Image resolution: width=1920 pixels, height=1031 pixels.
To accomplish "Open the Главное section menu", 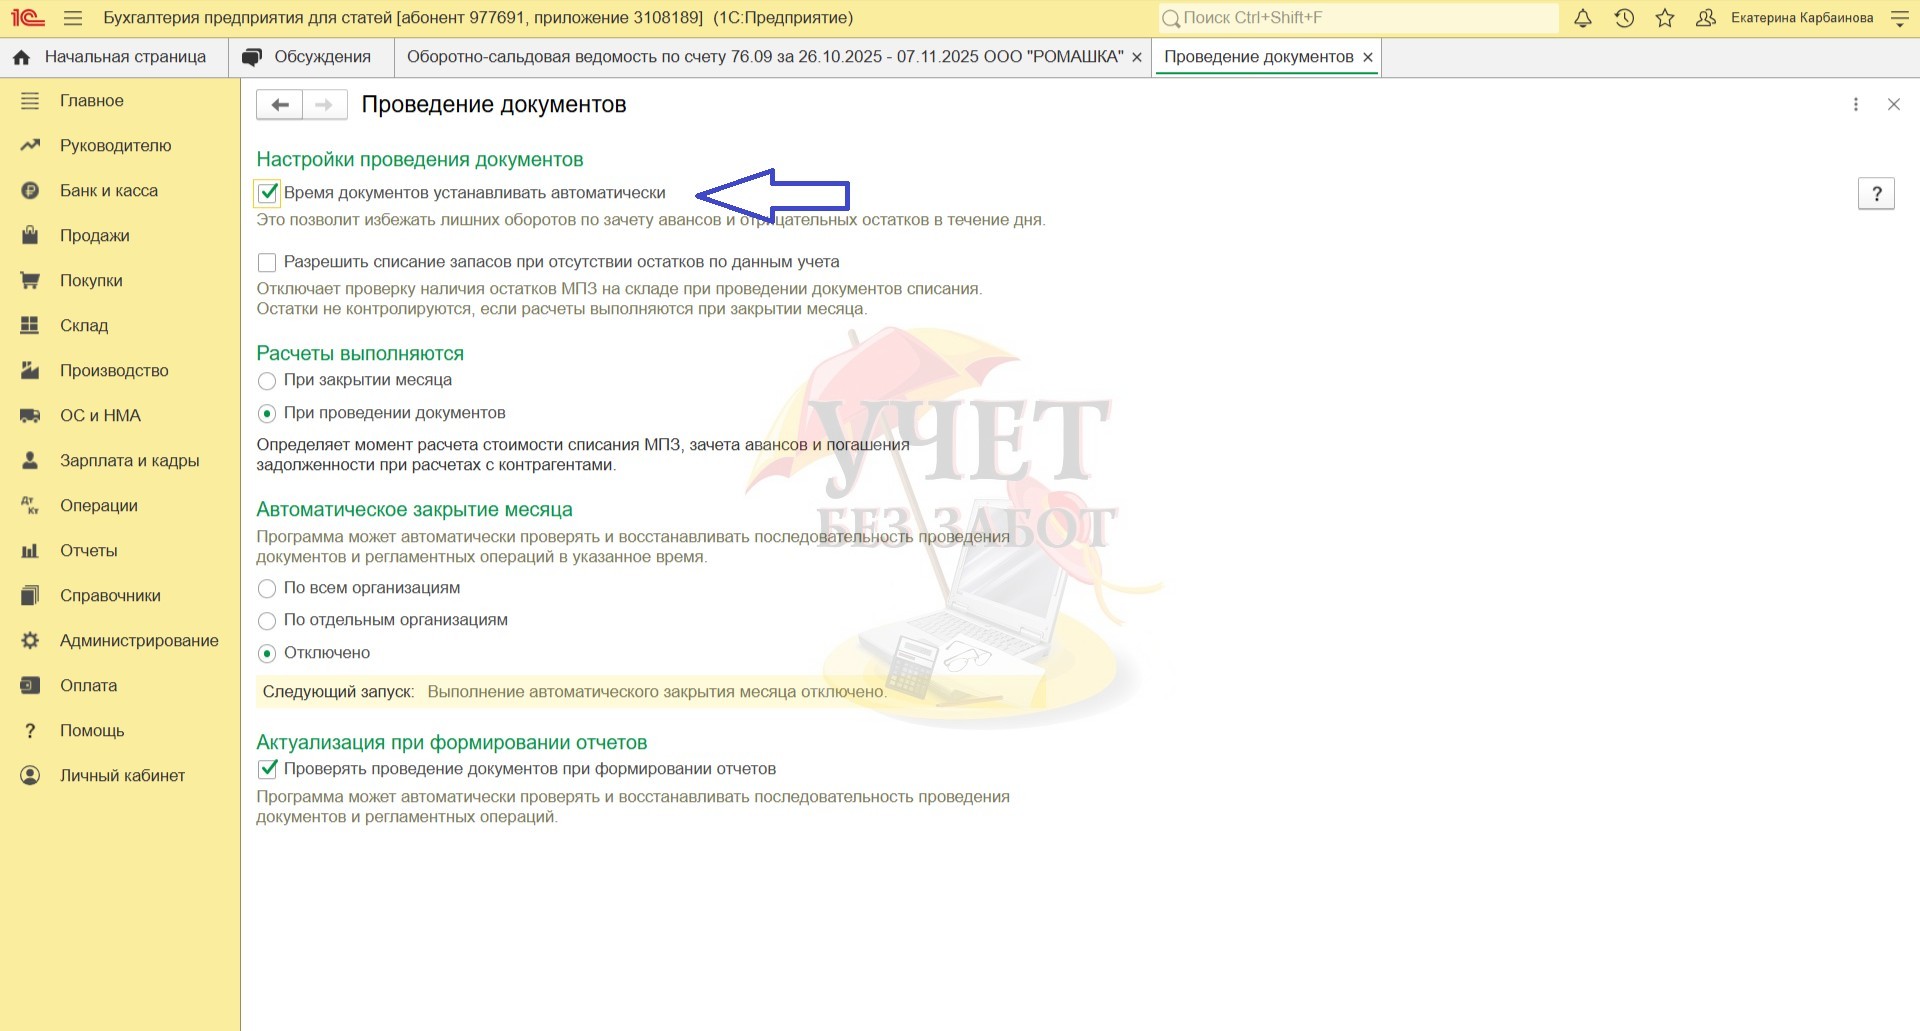I will coord(92,101).
